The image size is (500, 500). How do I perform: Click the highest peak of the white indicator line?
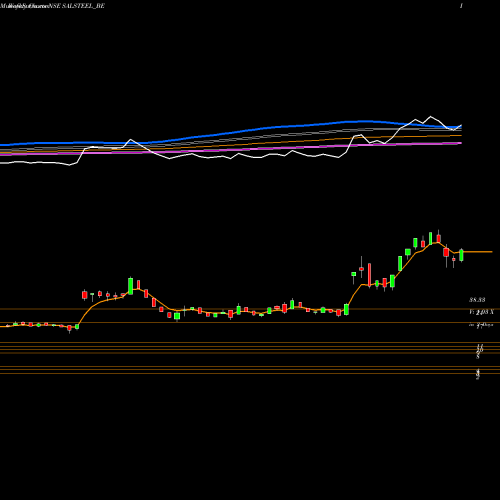pyautogui.click(x=431, y=116)
